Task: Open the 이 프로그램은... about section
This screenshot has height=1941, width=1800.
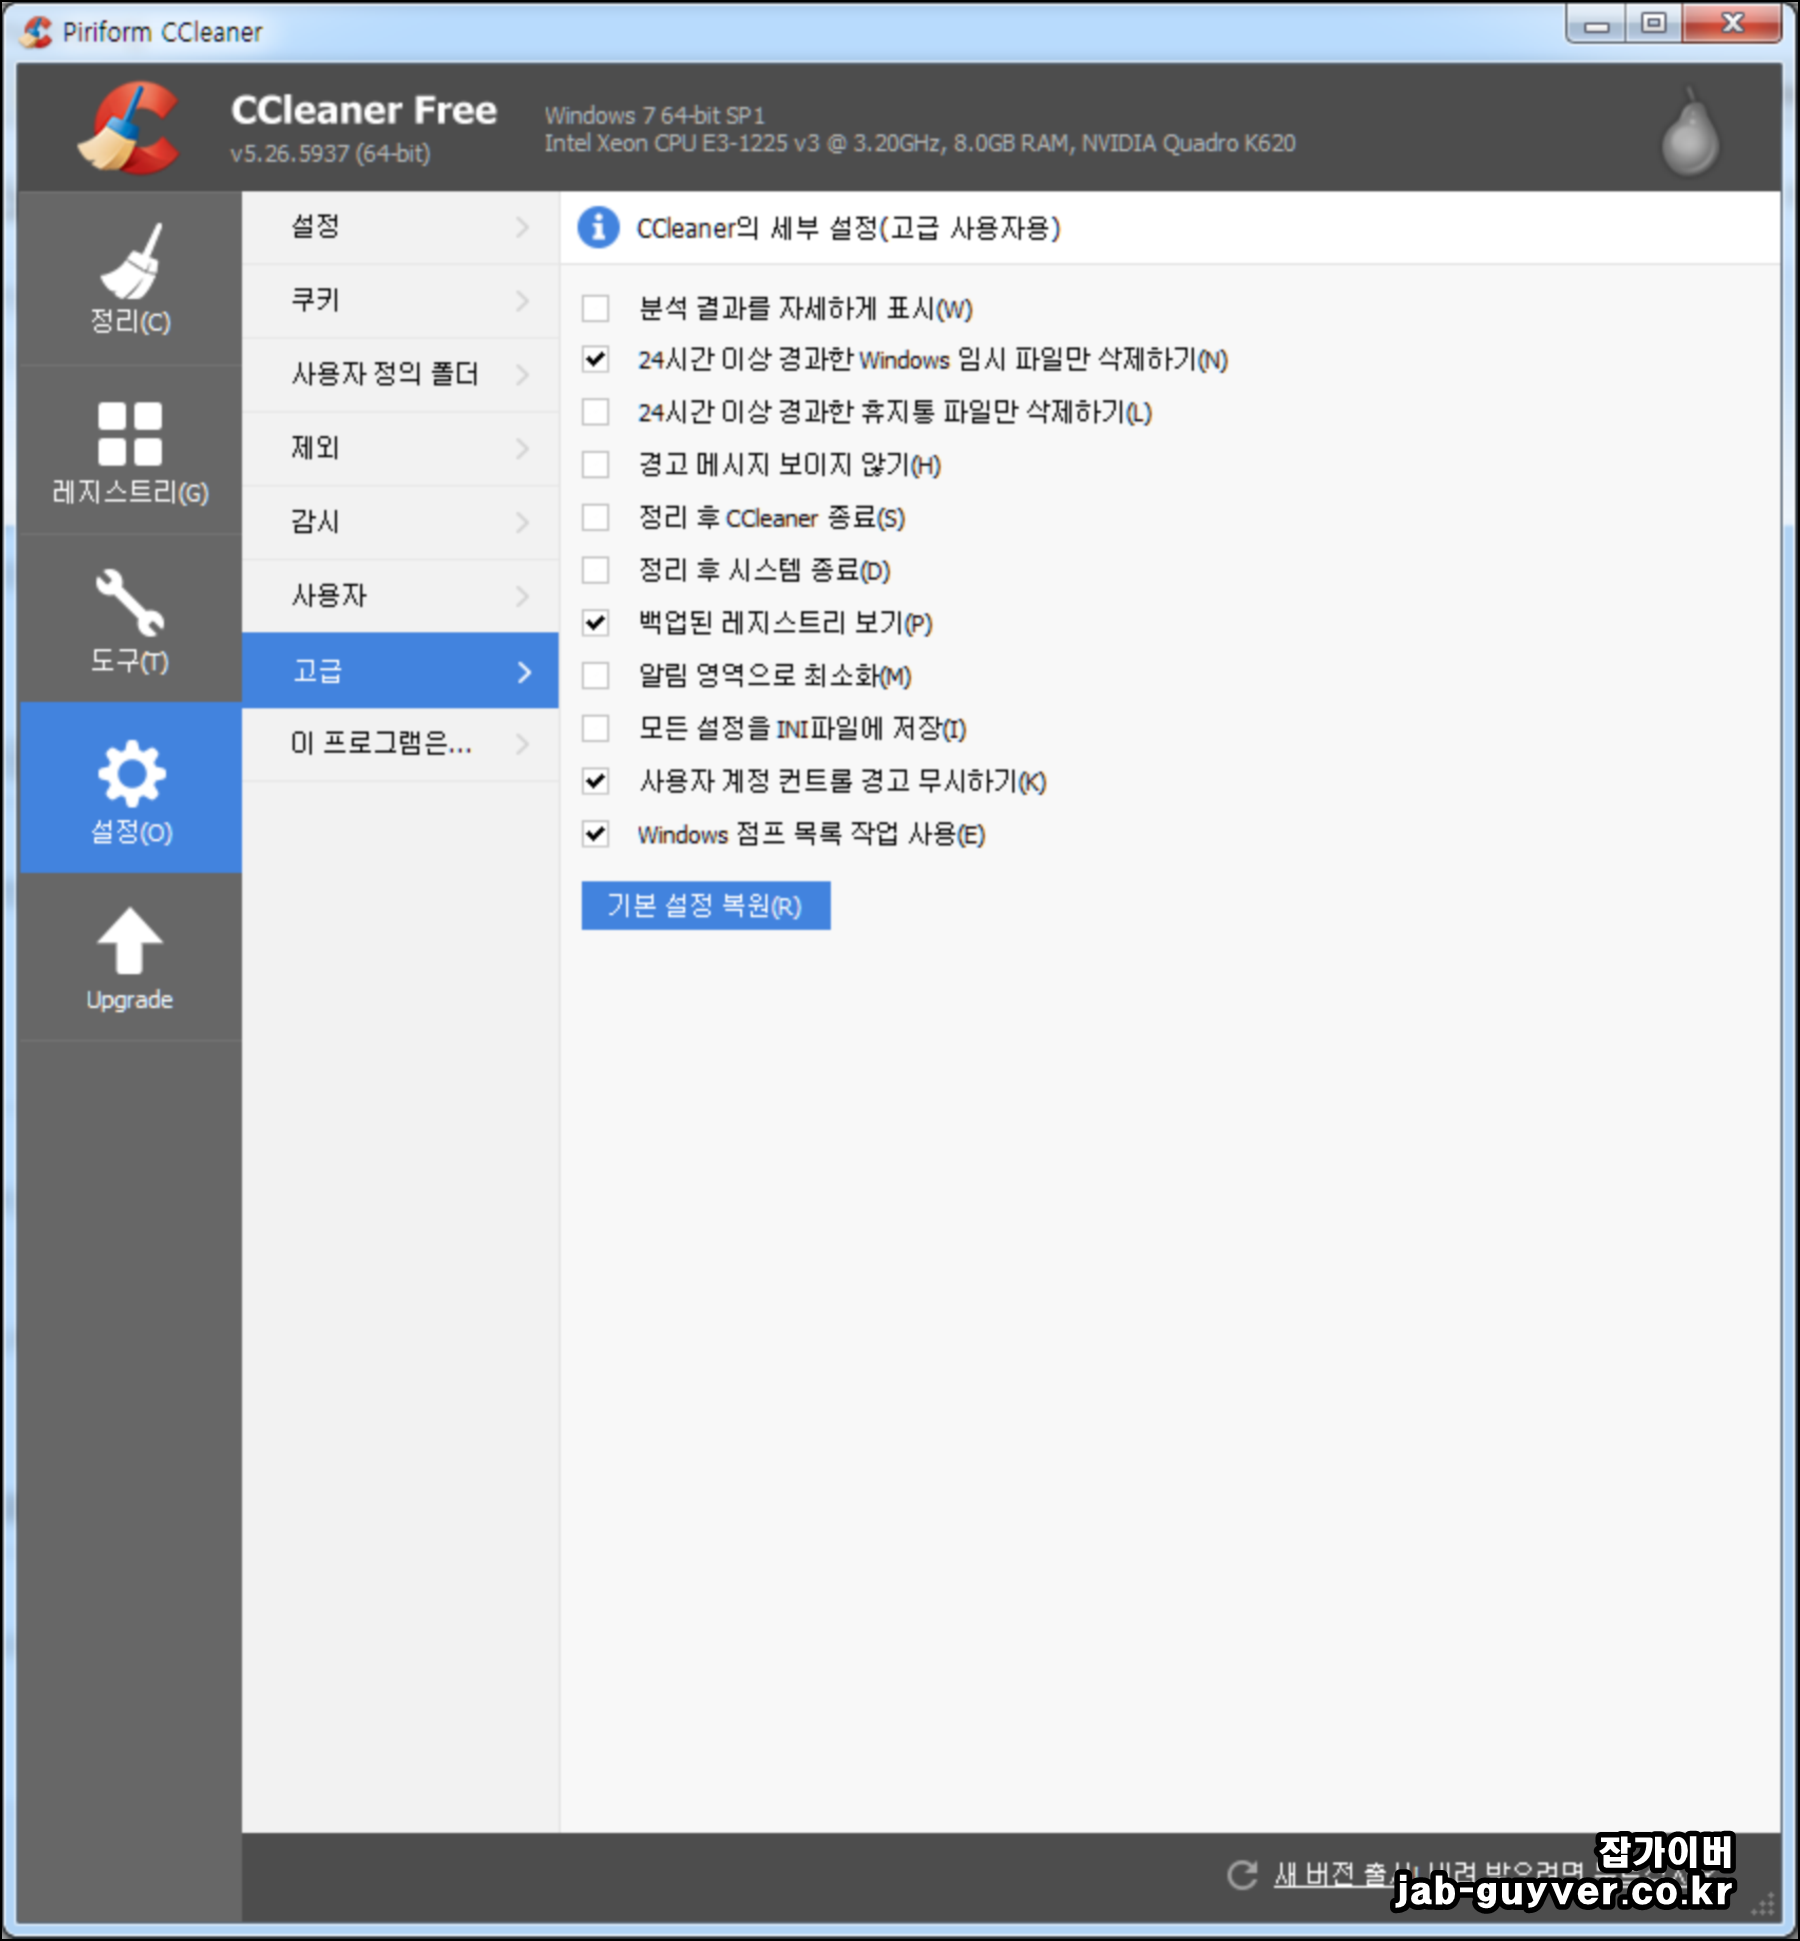Action: click(x=400, y=744)
